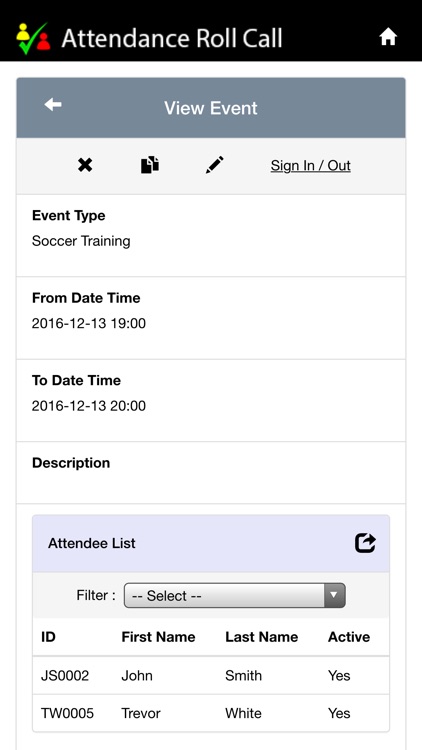Select attendee row TW0005 Trevor White
The height and width of the screenshot is (750, 422).
click(x=211, y=713)
